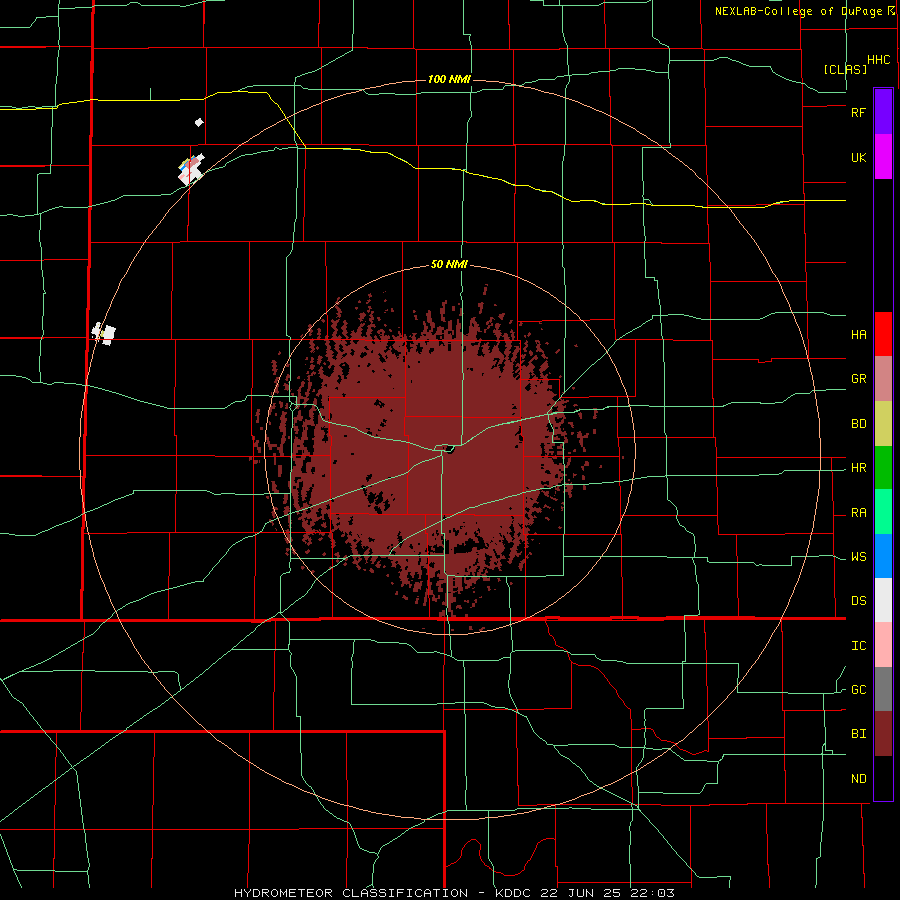This screenshot has height=900, width=900.
Task: Click the ND black legend swatch
Action: coord(883,778)
